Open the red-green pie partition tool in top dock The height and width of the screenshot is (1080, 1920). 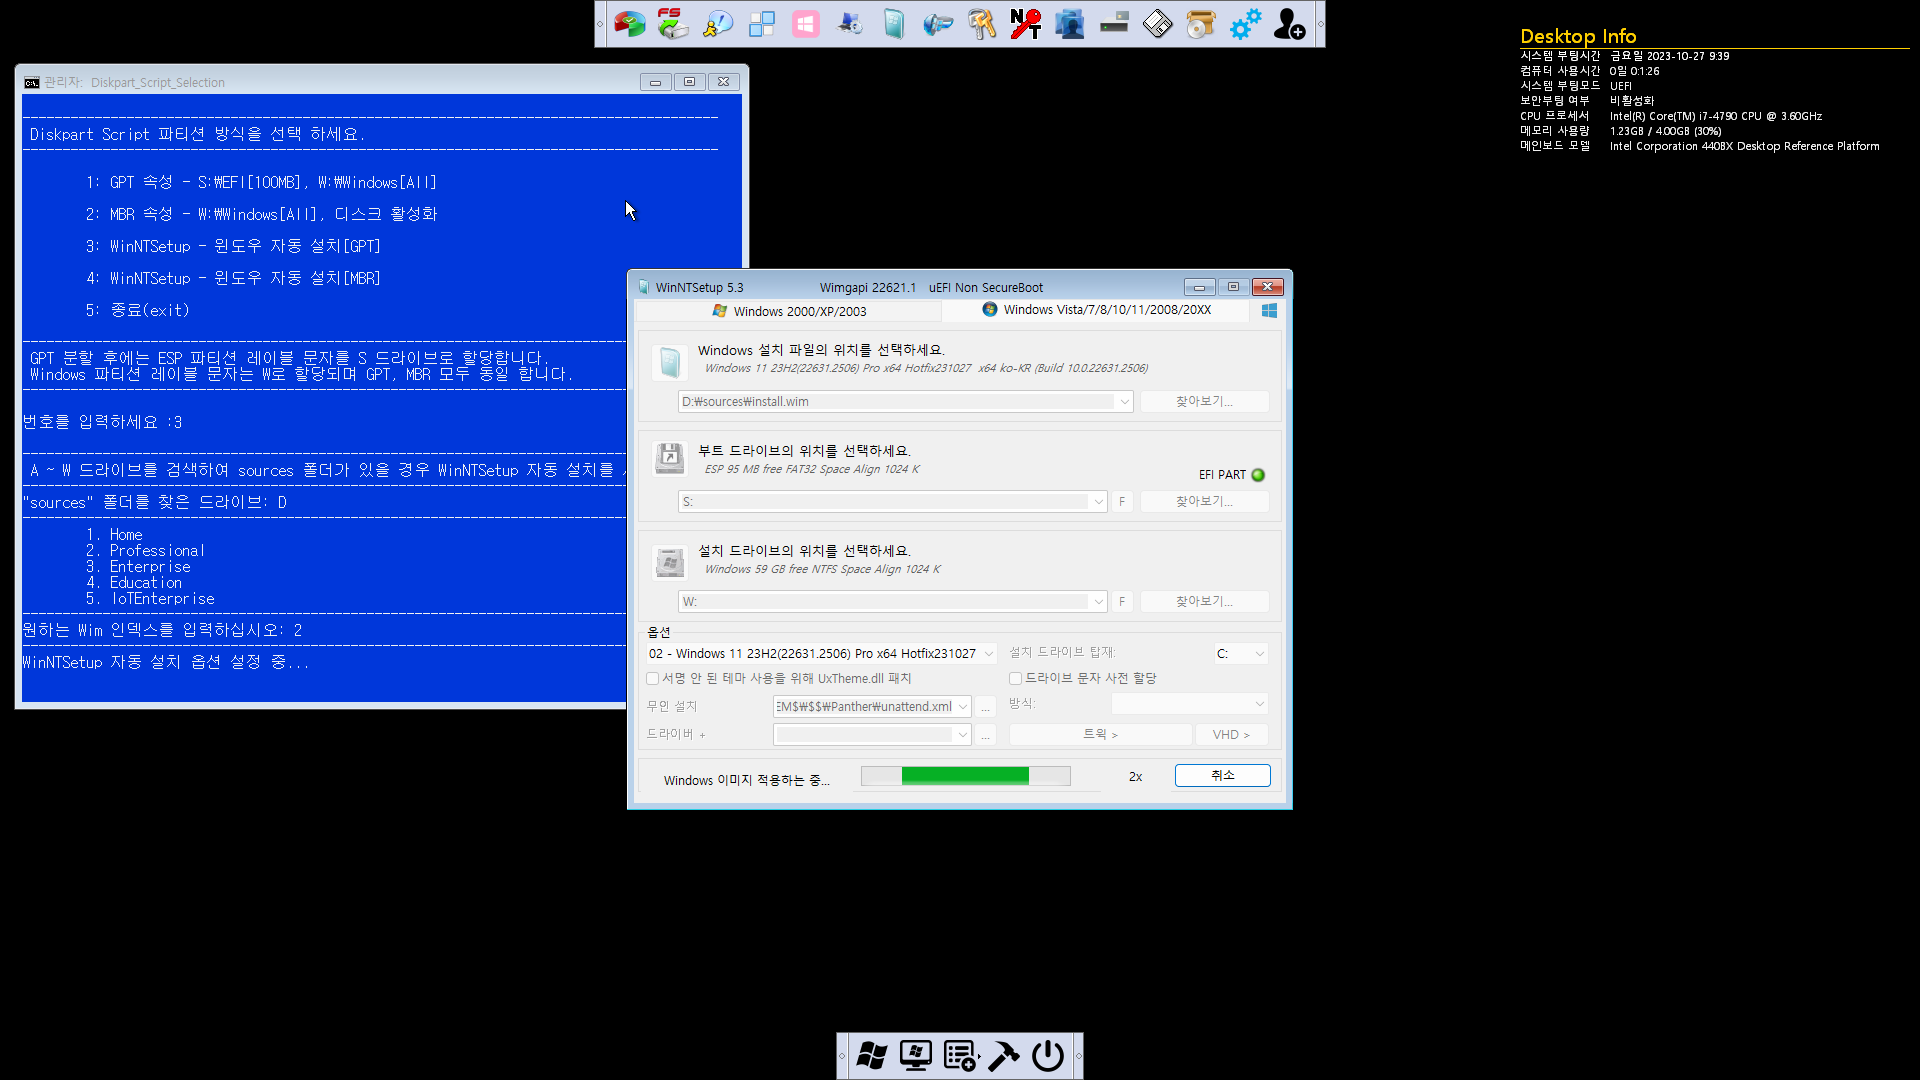tap(630, 23)
